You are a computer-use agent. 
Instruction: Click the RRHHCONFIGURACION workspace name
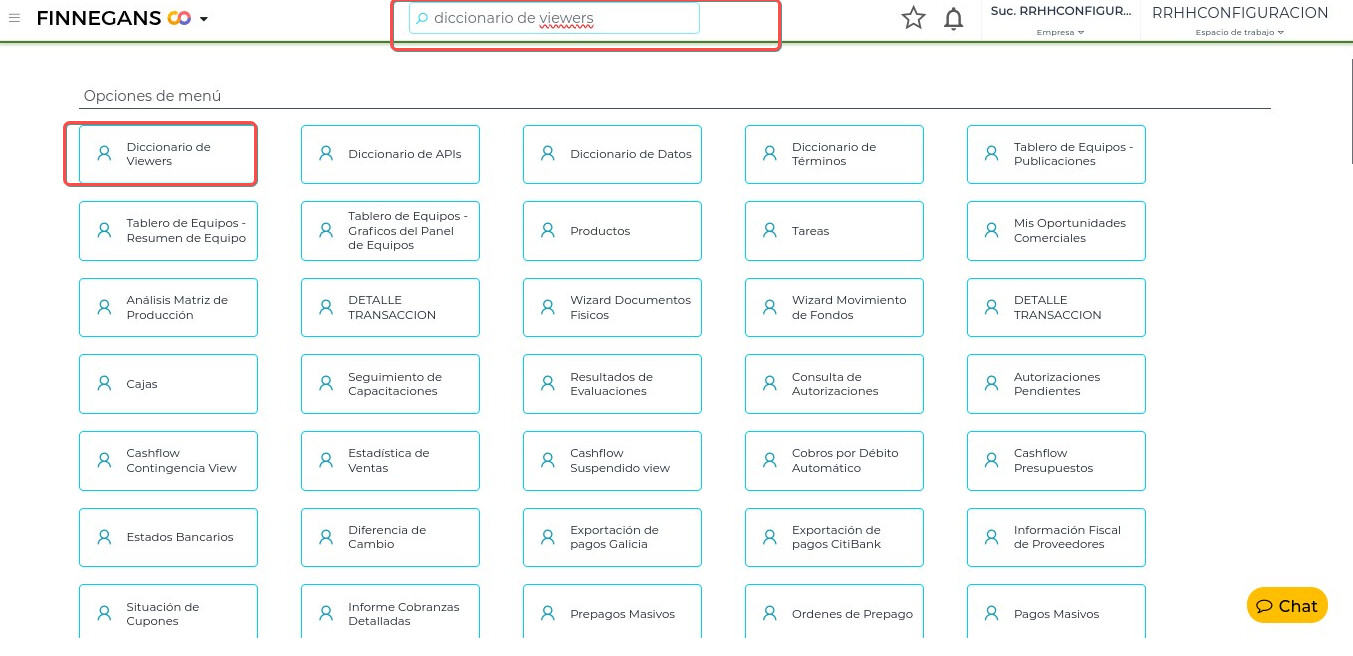click(x=1240, y=13)
